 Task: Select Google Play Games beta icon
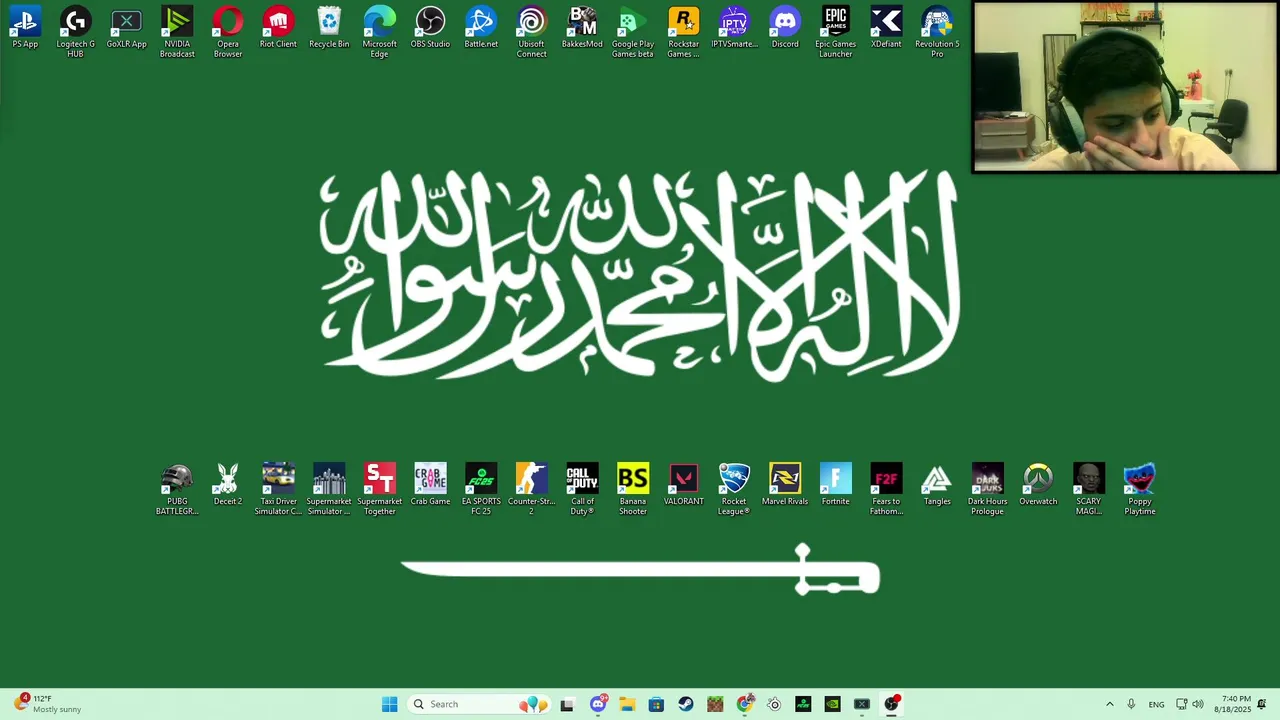[x=633, y=32]
